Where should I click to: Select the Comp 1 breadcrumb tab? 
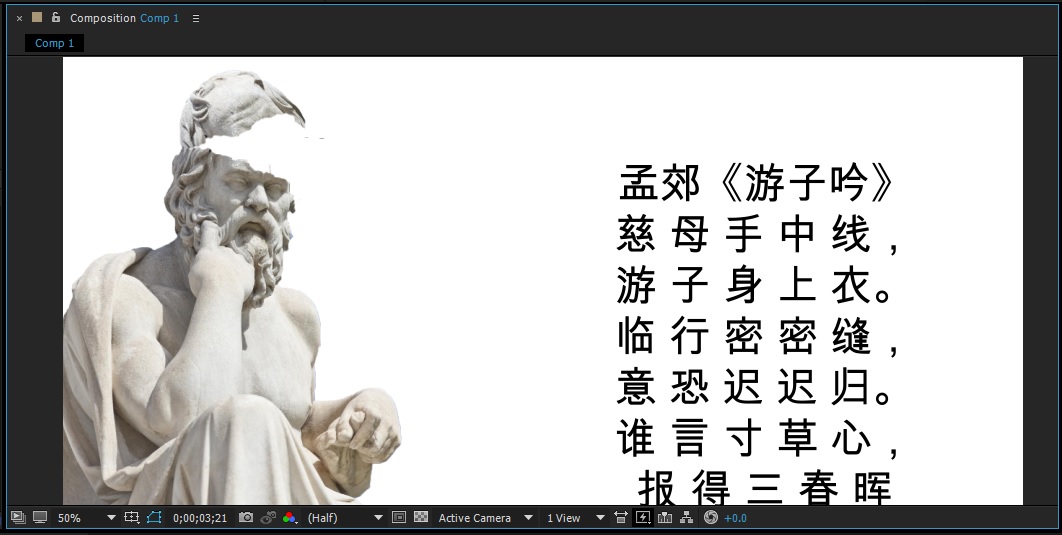coord(54,43)
